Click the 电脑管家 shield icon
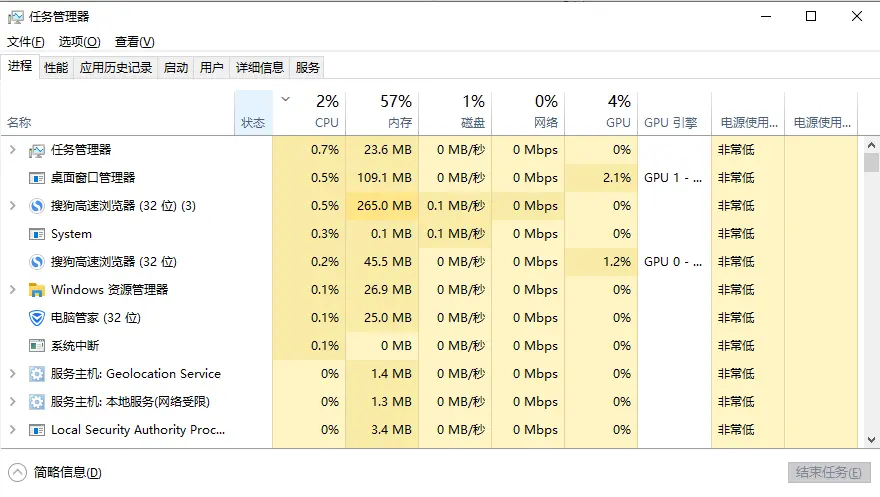880x497 pixels. click(37, 318)
